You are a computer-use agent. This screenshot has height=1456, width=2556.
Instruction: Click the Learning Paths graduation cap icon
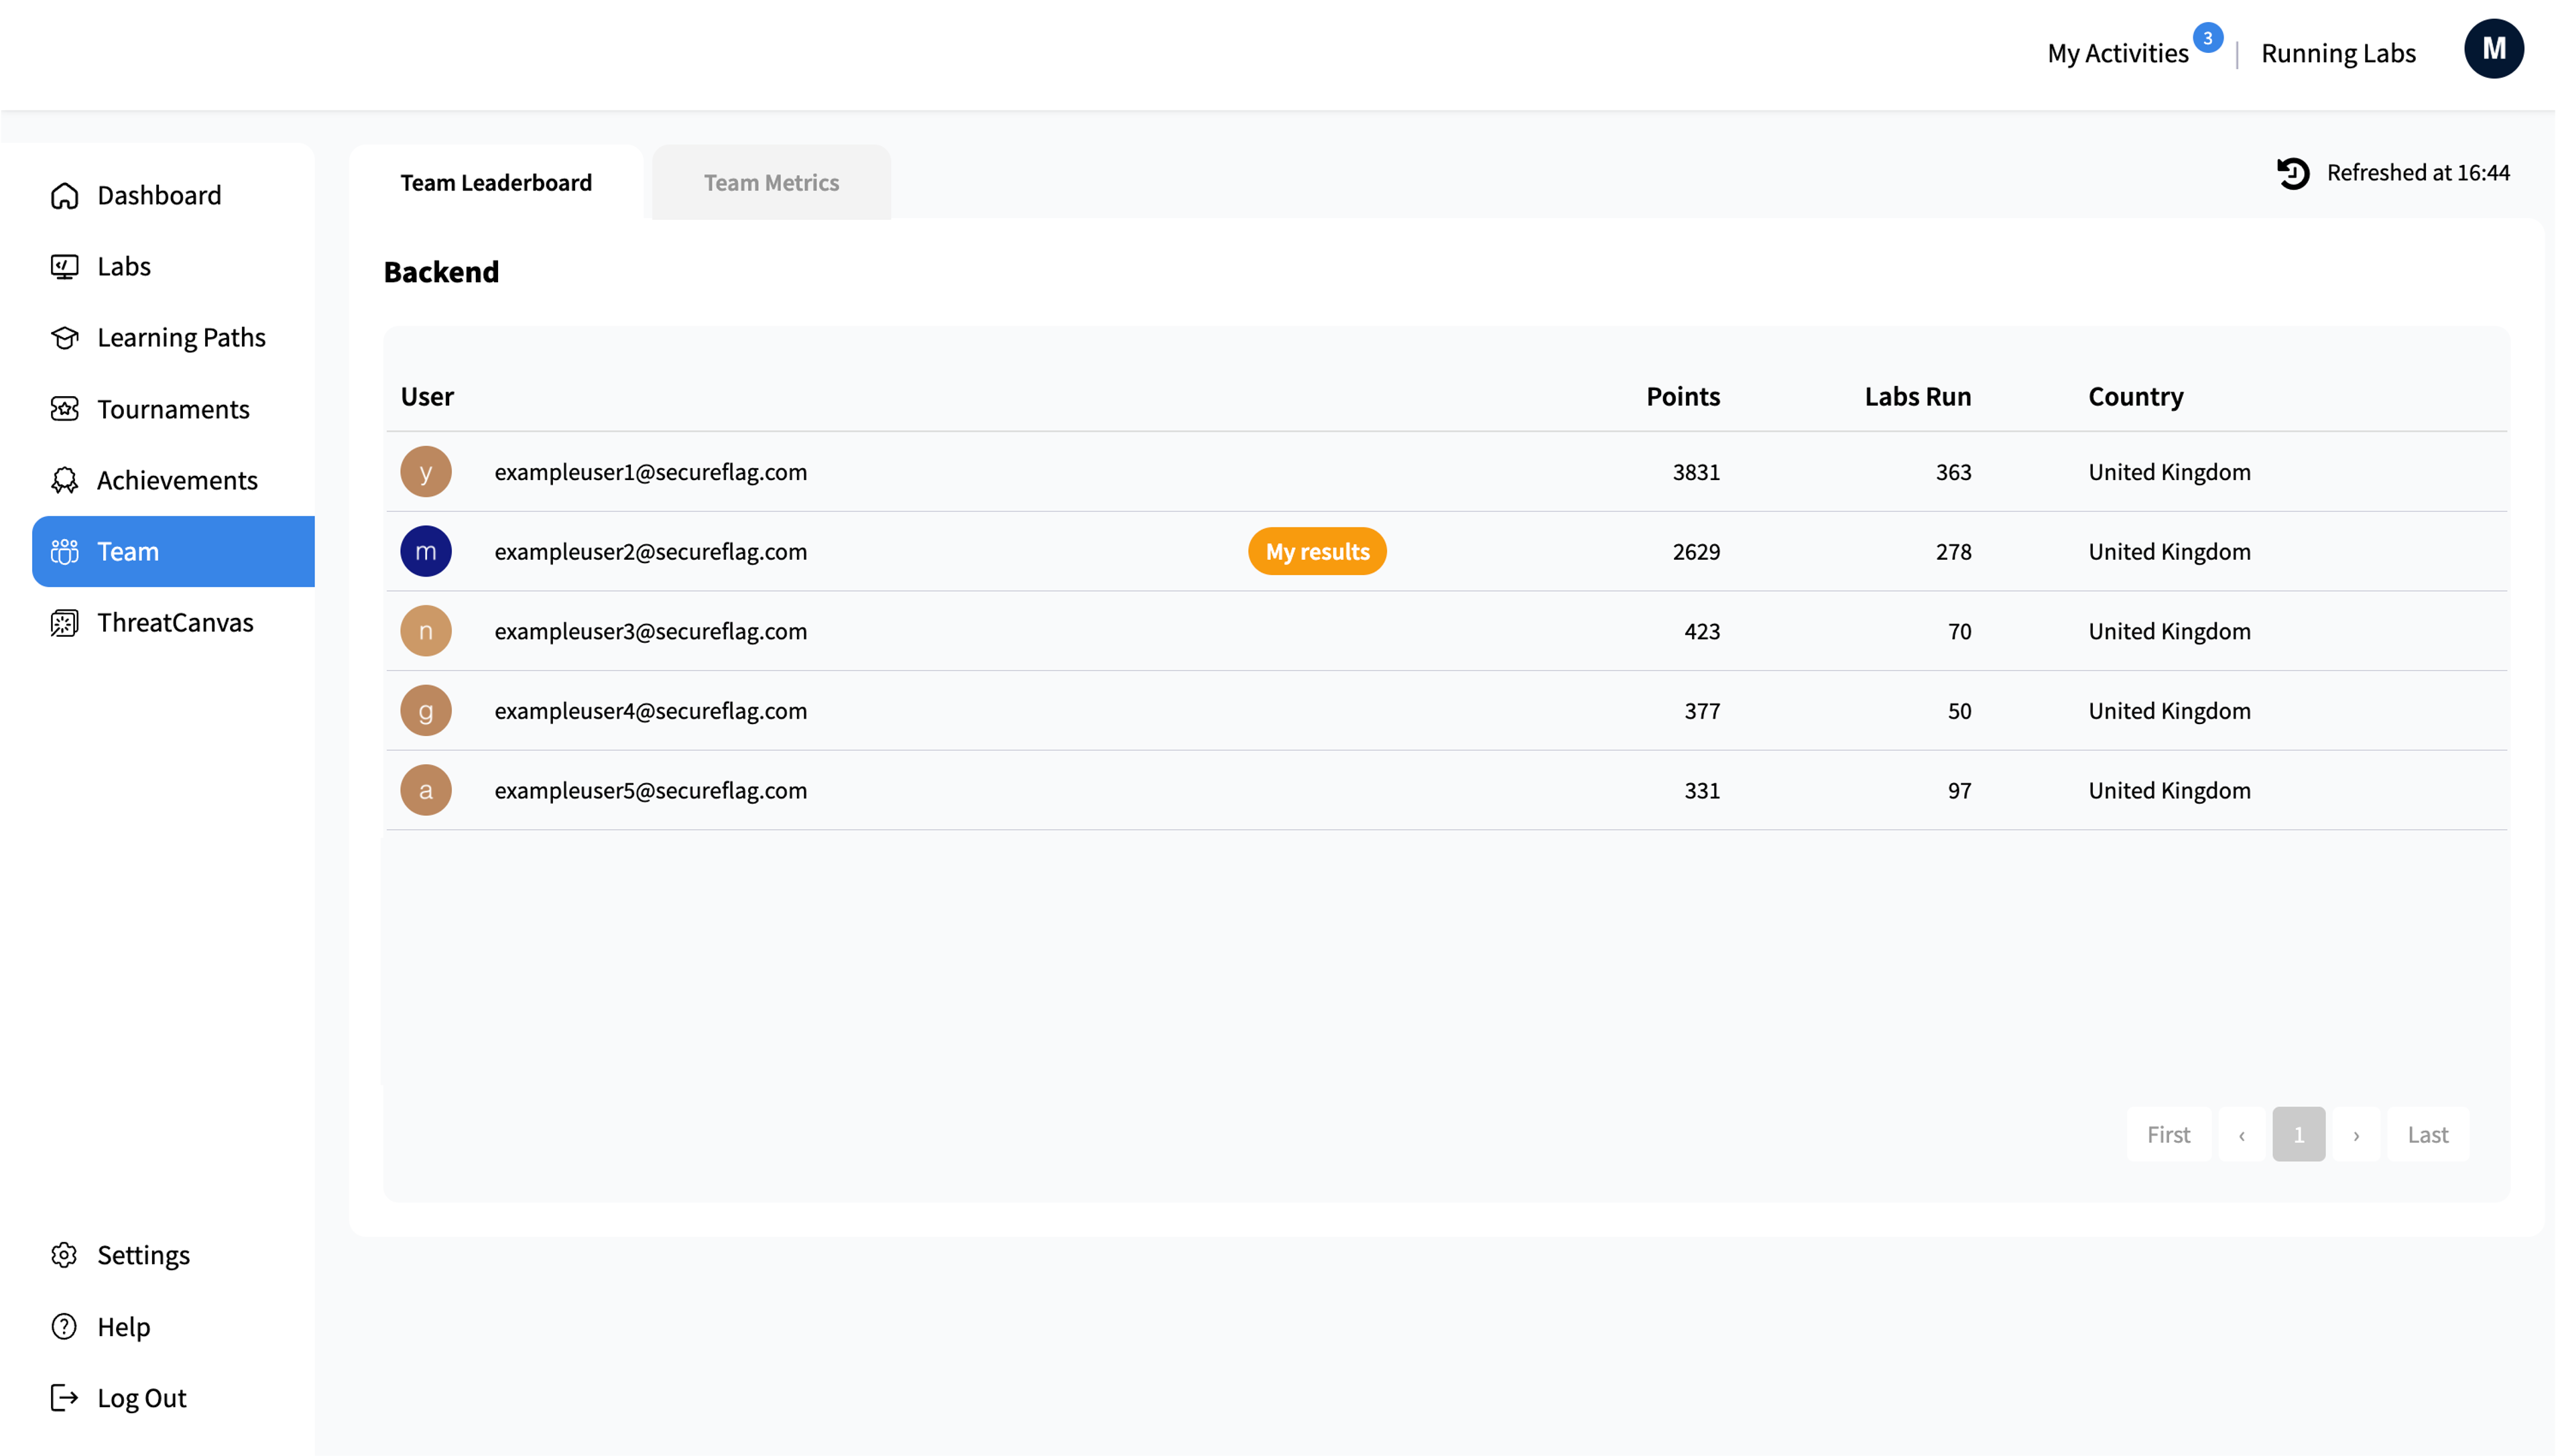click(x=65, y=338)
